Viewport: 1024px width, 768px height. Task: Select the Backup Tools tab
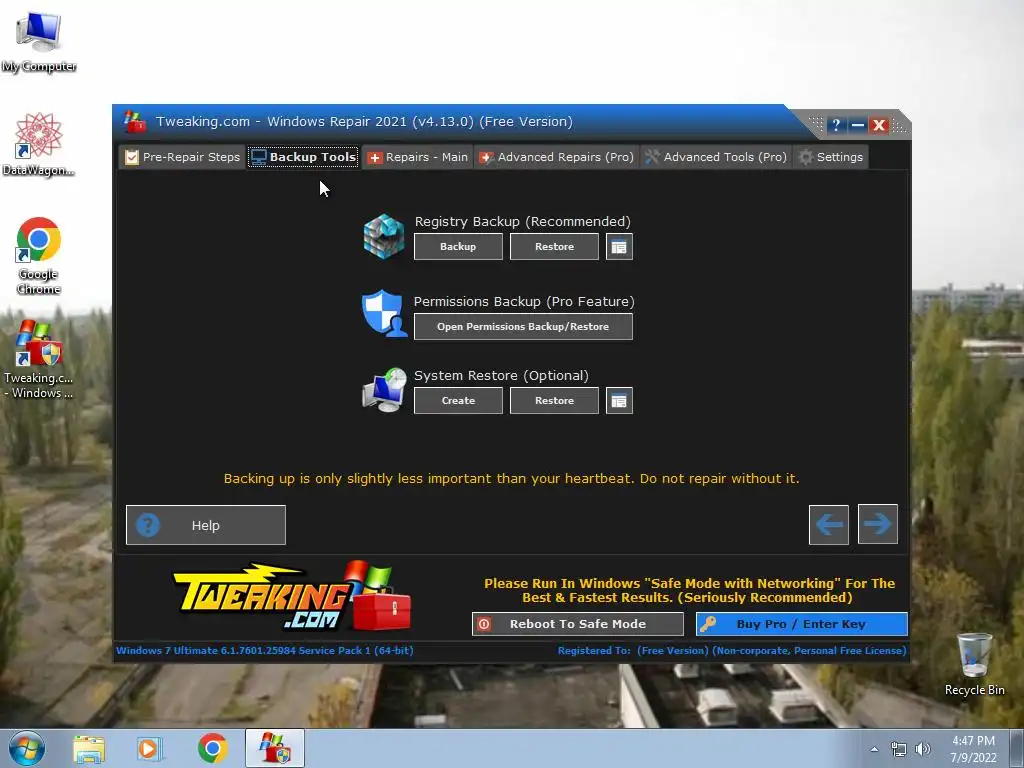click(303, 157)
